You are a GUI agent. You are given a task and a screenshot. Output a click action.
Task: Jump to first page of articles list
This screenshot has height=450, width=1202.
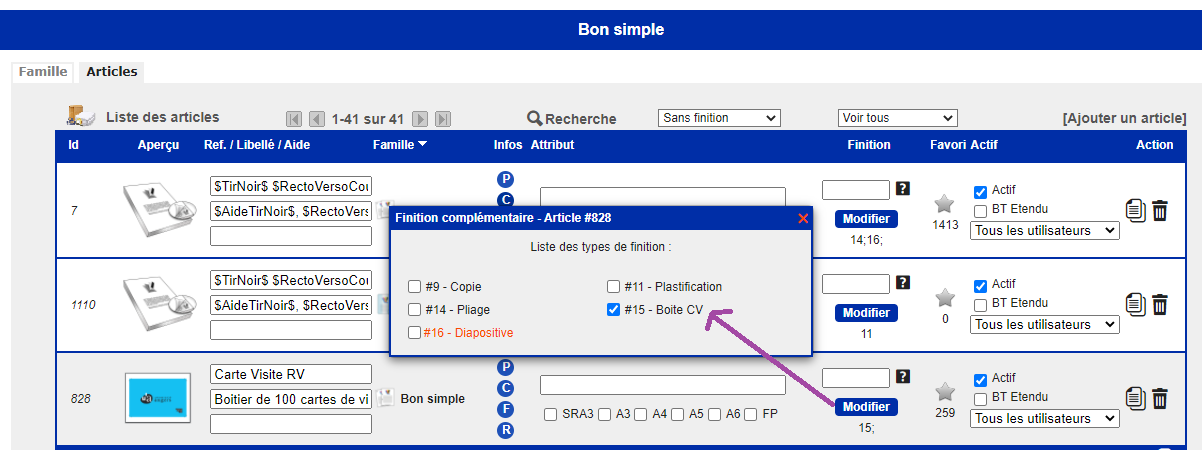[294, 119]
